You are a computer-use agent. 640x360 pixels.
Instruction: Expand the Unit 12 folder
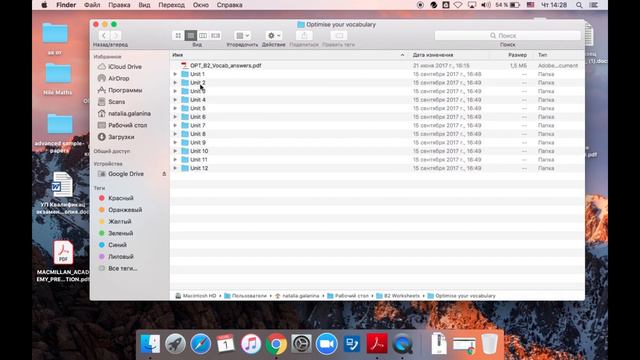click(175, 168)
